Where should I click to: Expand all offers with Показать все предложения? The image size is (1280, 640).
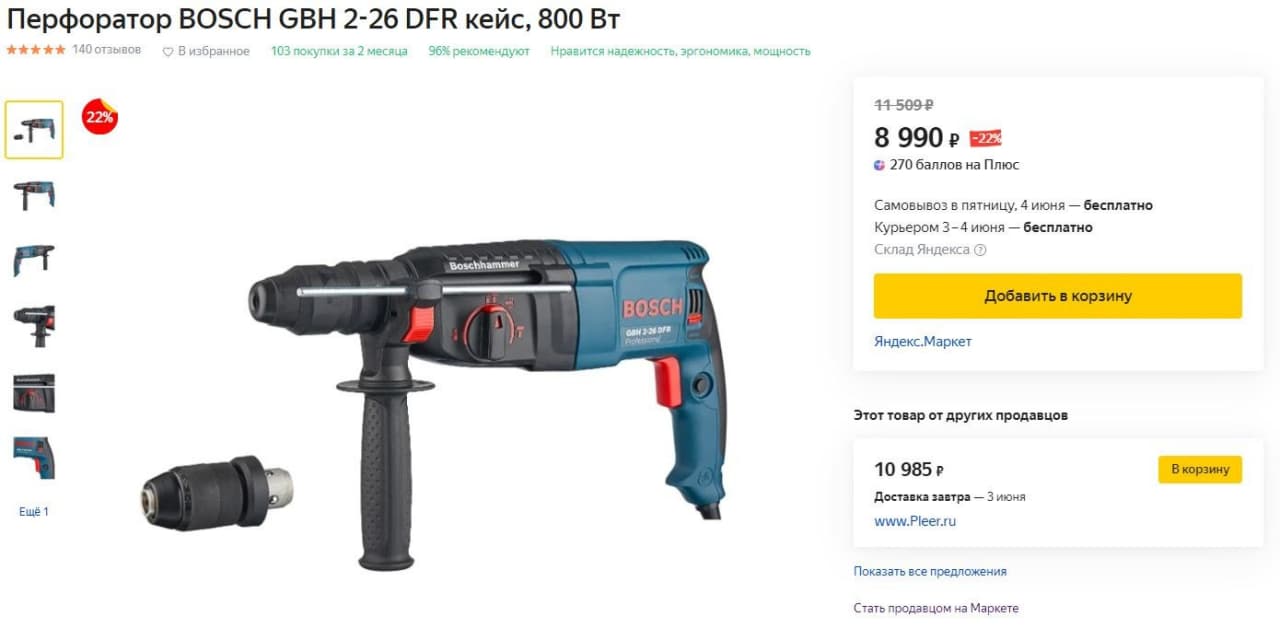pos(930,572)
